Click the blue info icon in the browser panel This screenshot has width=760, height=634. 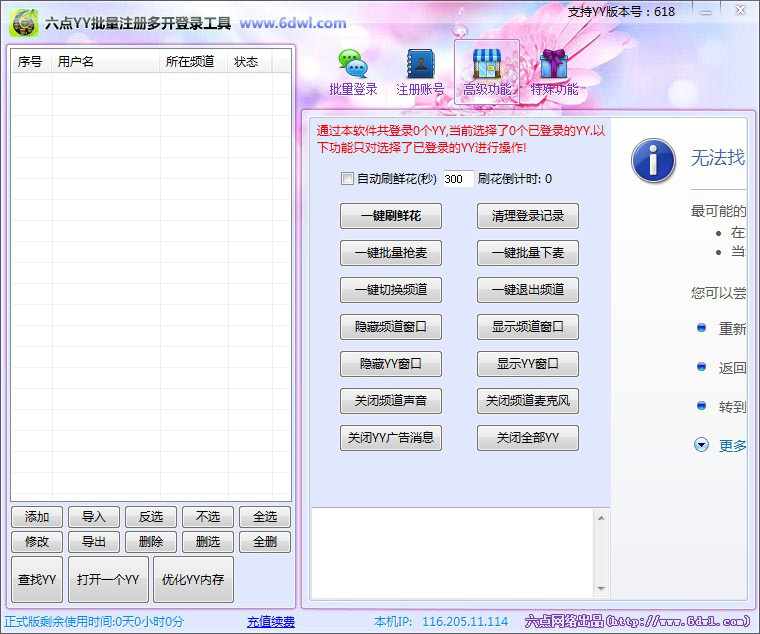click(653, 160)
